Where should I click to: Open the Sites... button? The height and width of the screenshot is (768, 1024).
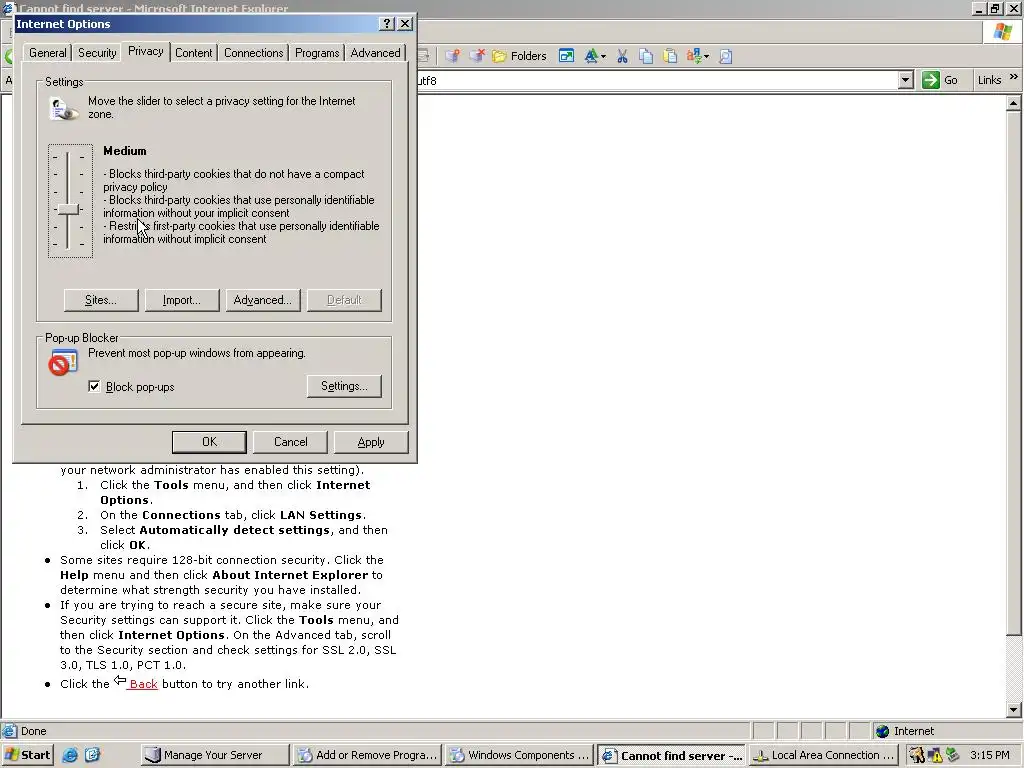[x=101, y=300]
